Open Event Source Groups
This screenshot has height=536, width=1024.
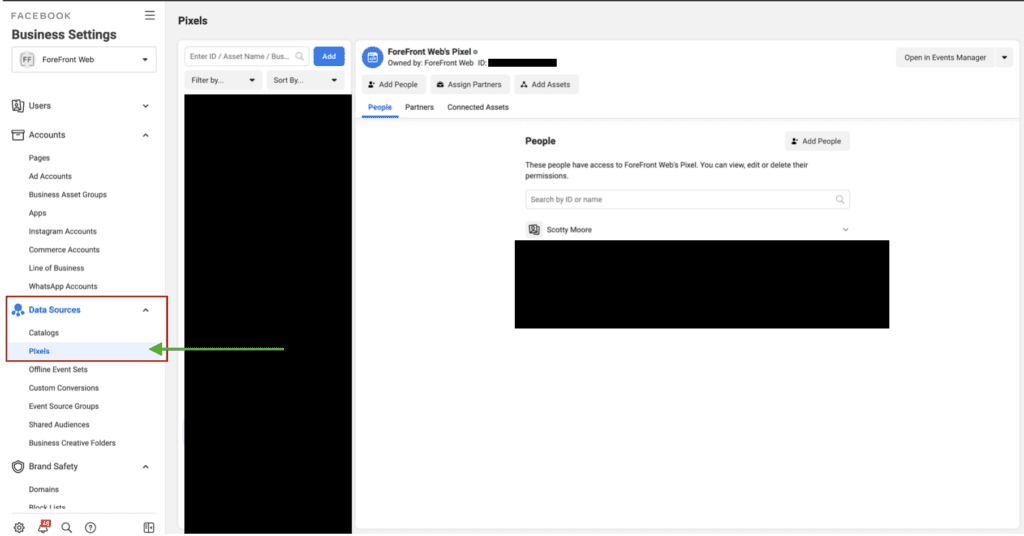tap(63, 406)
